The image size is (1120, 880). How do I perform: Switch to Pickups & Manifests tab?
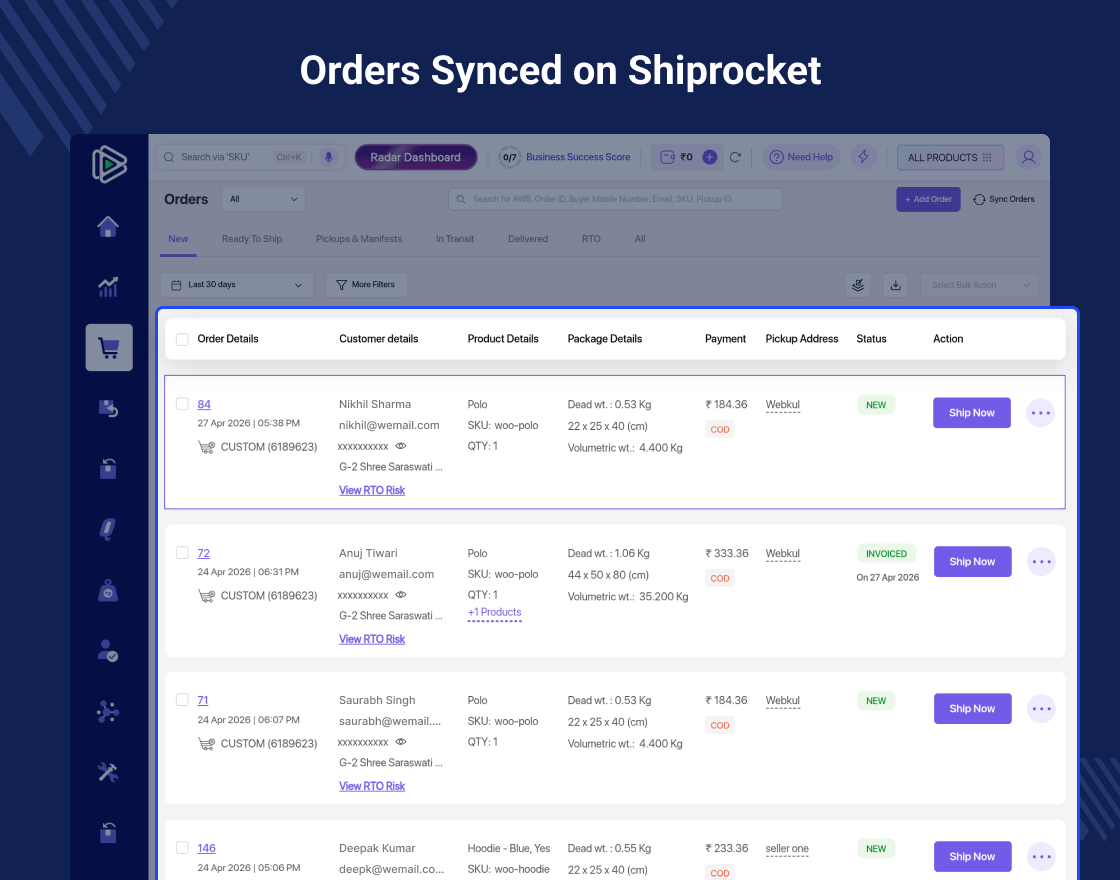(359, 239)
